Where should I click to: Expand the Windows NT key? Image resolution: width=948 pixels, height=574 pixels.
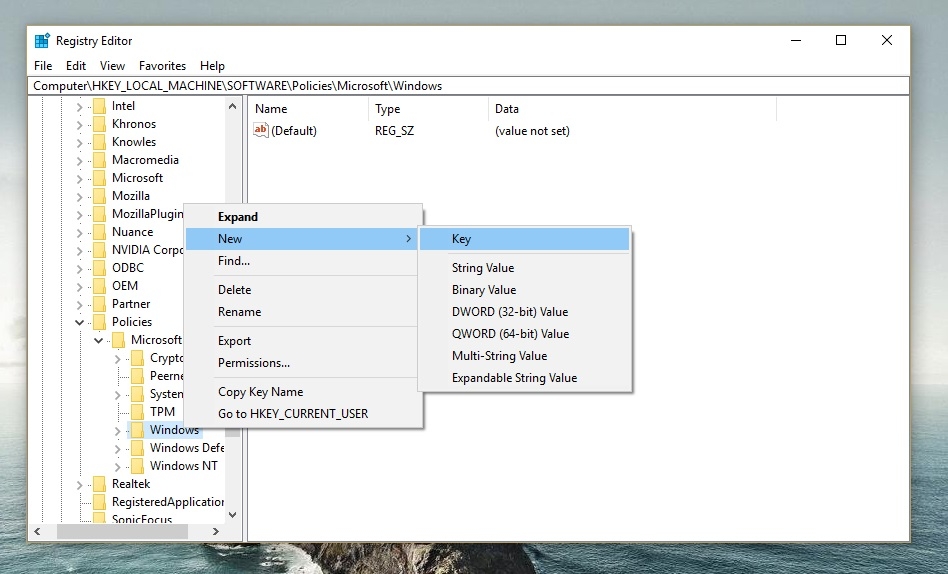click(117, 467)
